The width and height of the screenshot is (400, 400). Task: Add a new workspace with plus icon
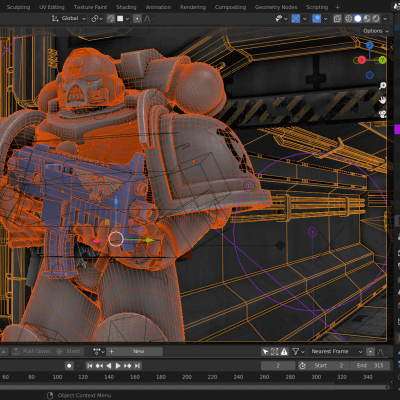tap(337, 7)
